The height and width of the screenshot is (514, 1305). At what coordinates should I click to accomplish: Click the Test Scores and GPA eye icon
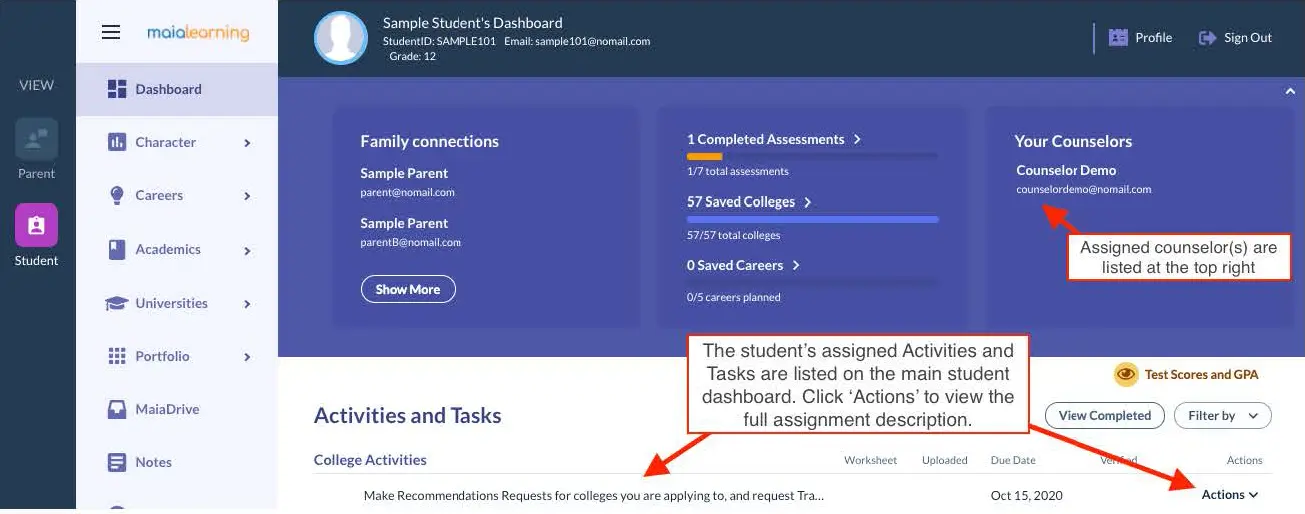pyautogui.click(x=1127, y=374)
